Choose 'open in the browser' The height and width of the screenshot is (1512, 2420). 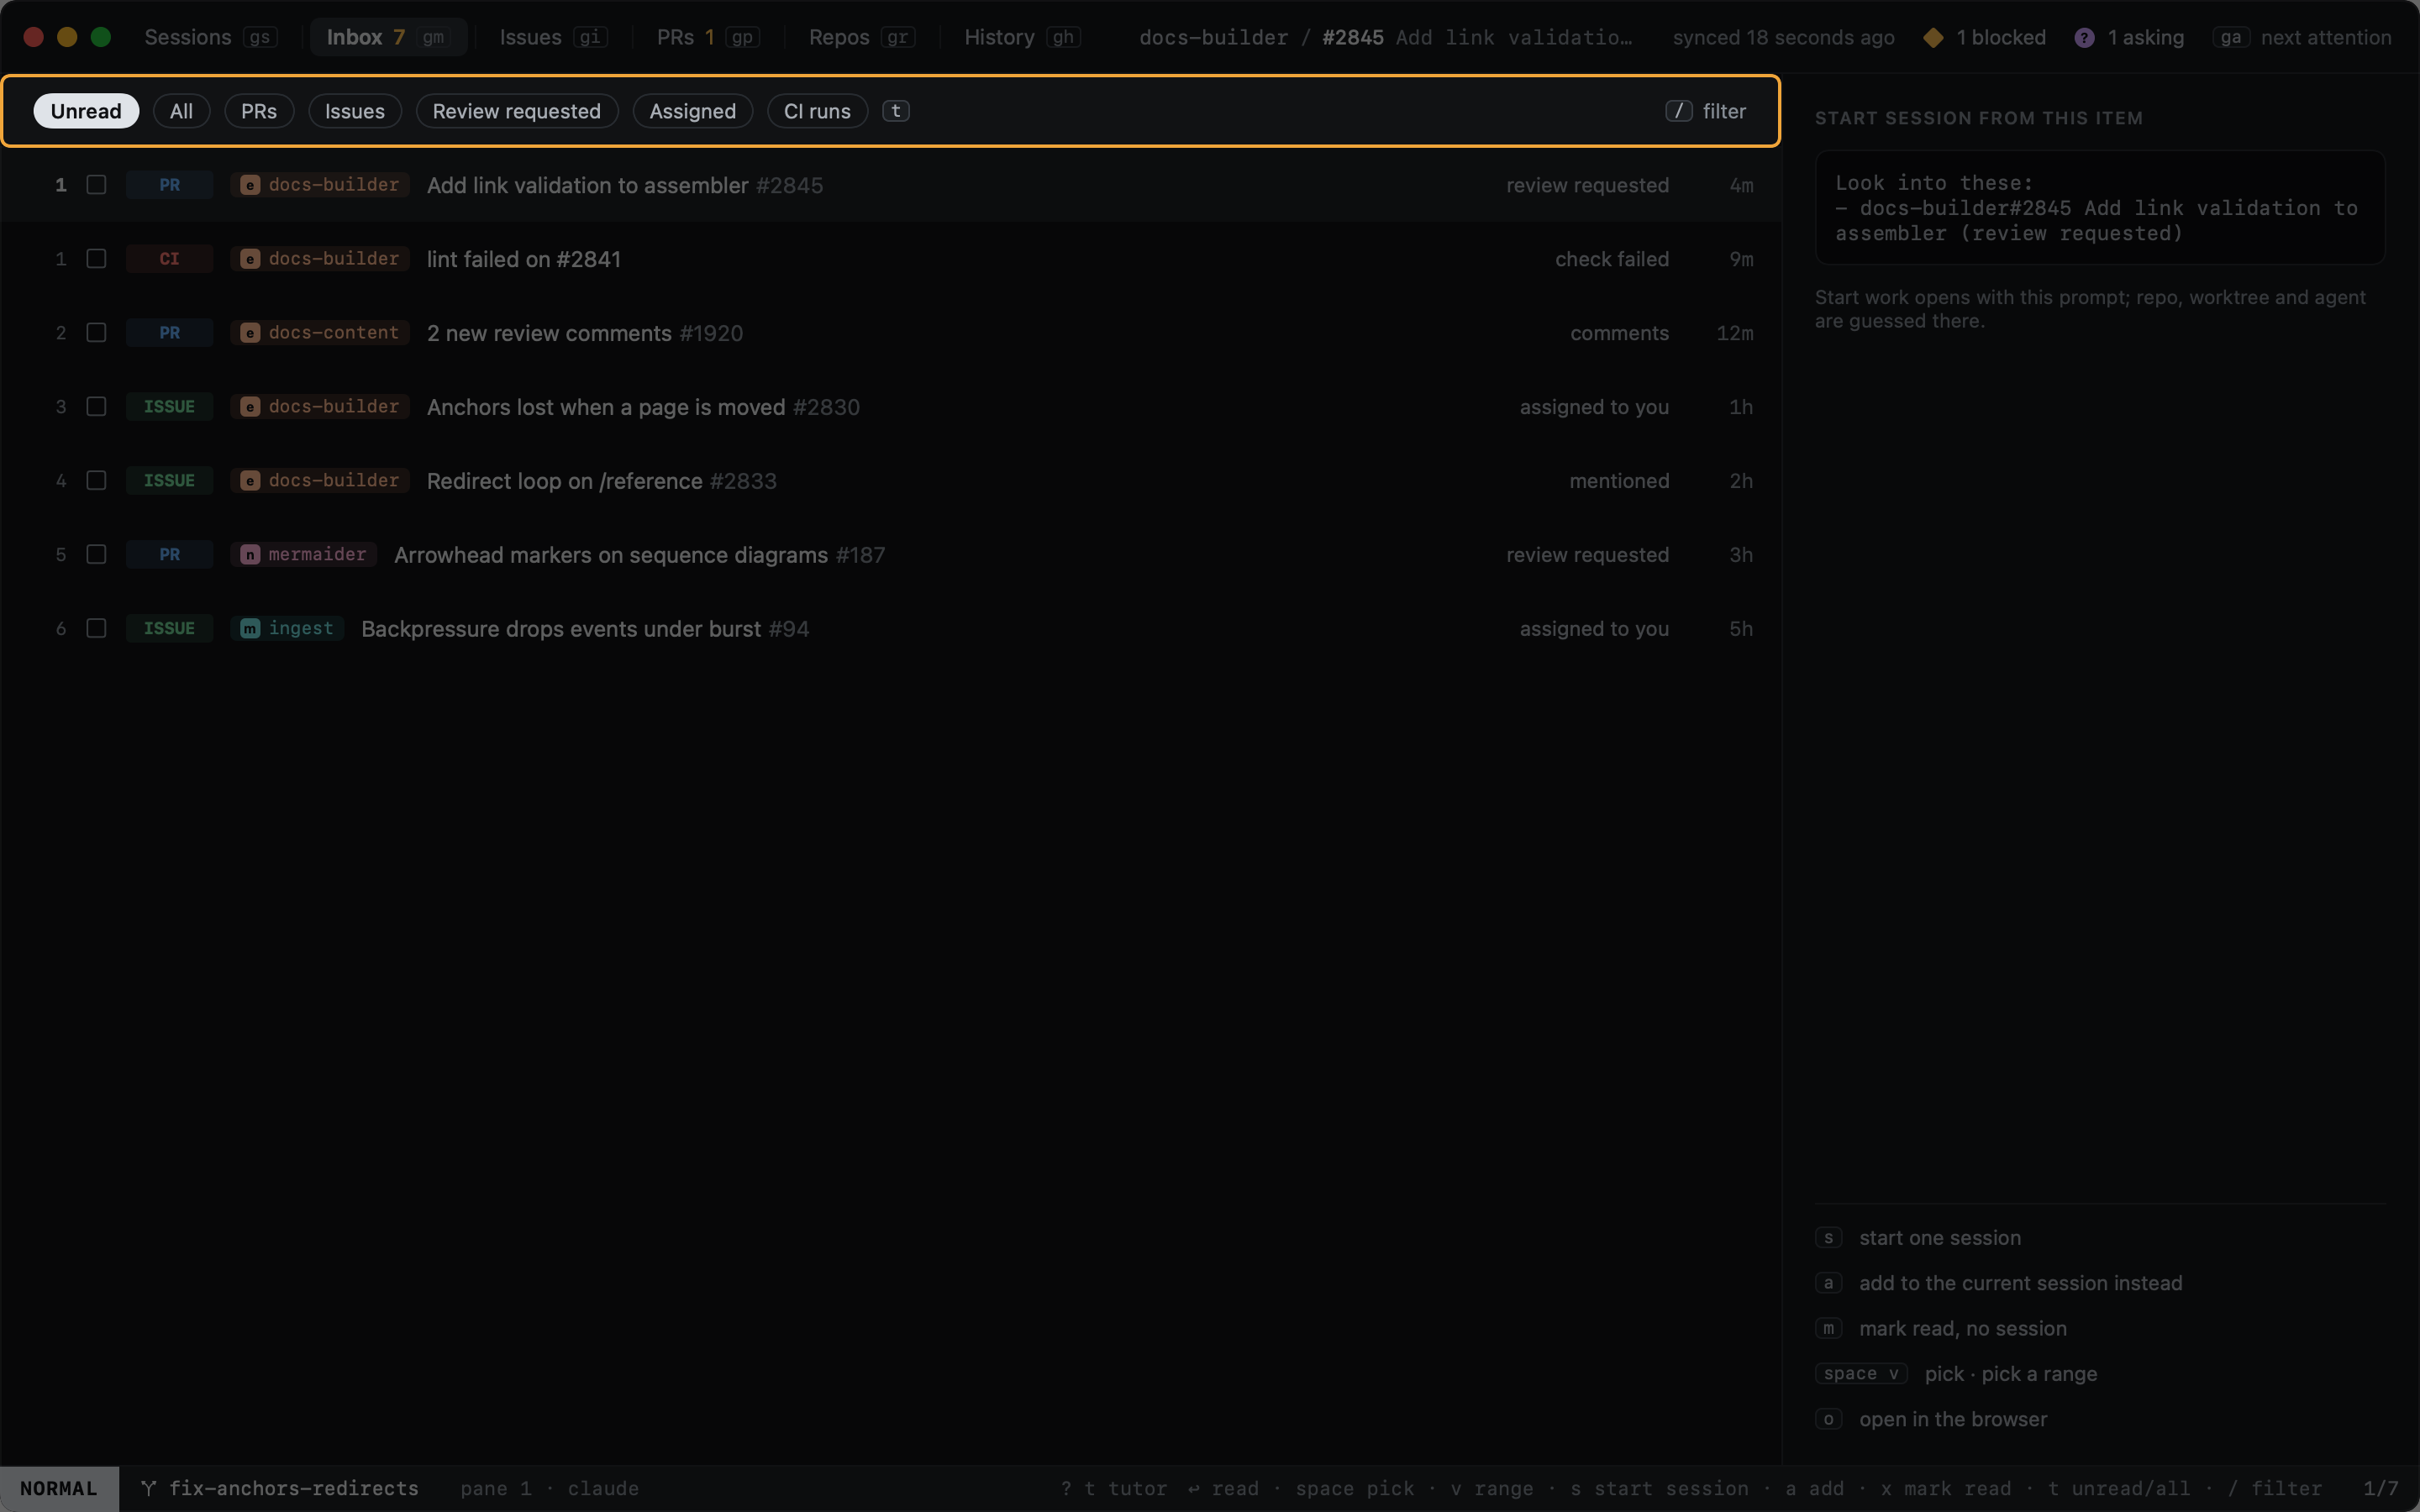1953,1420
